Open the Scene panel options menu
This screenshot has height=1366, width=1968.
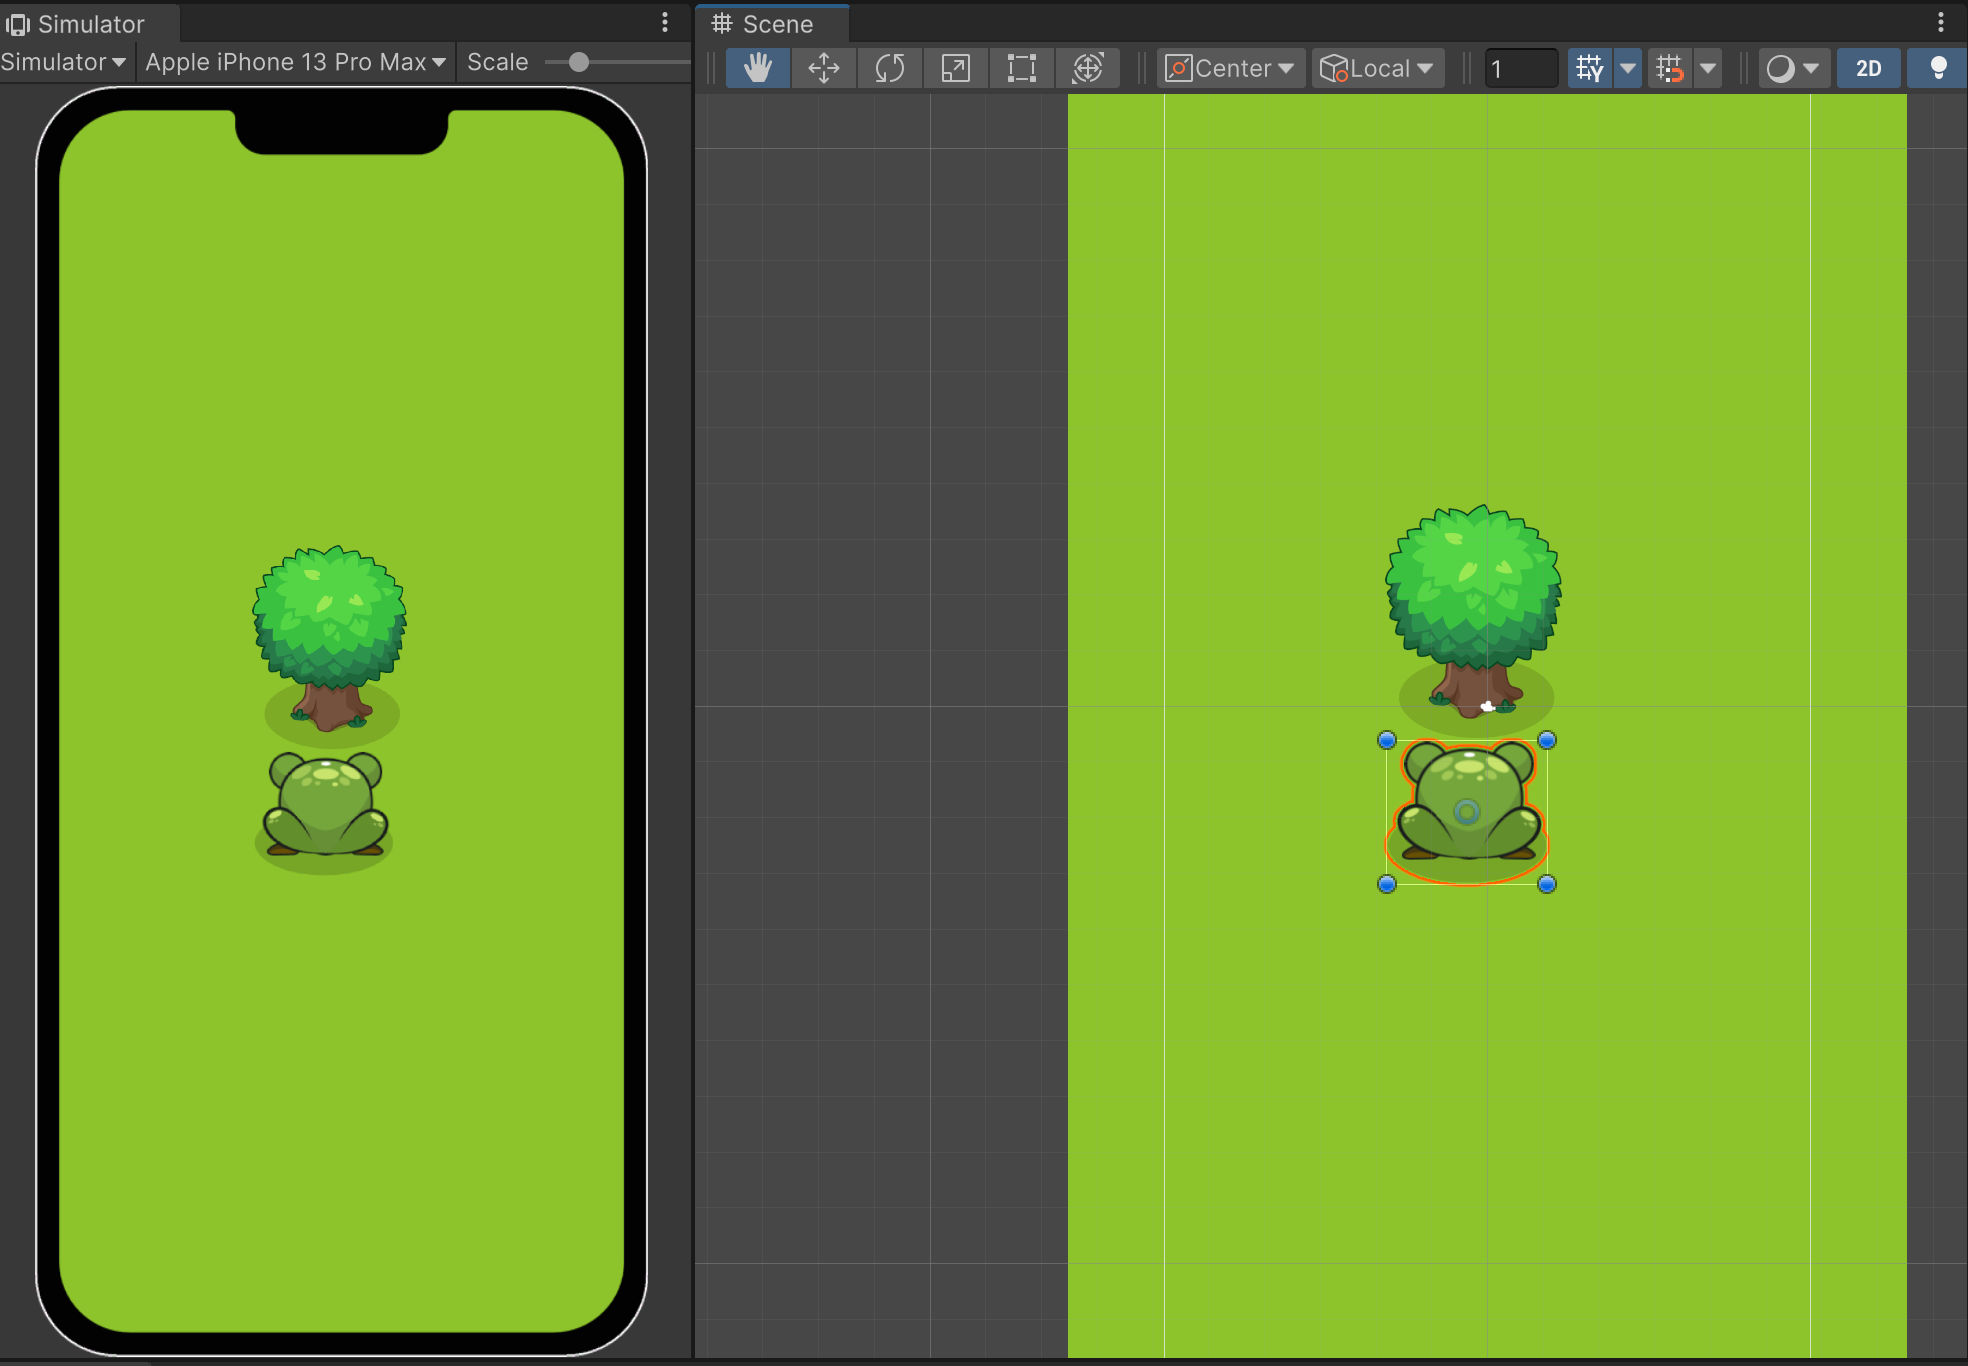(1941, 23)
